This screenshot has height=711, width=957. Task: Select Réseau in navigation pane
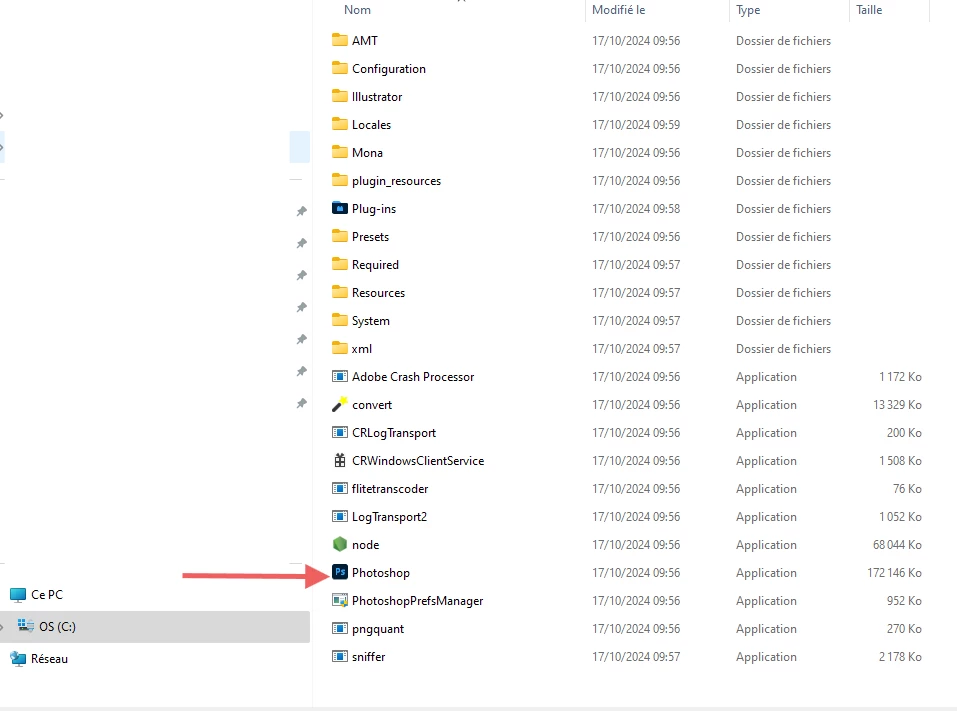(49, 659)
